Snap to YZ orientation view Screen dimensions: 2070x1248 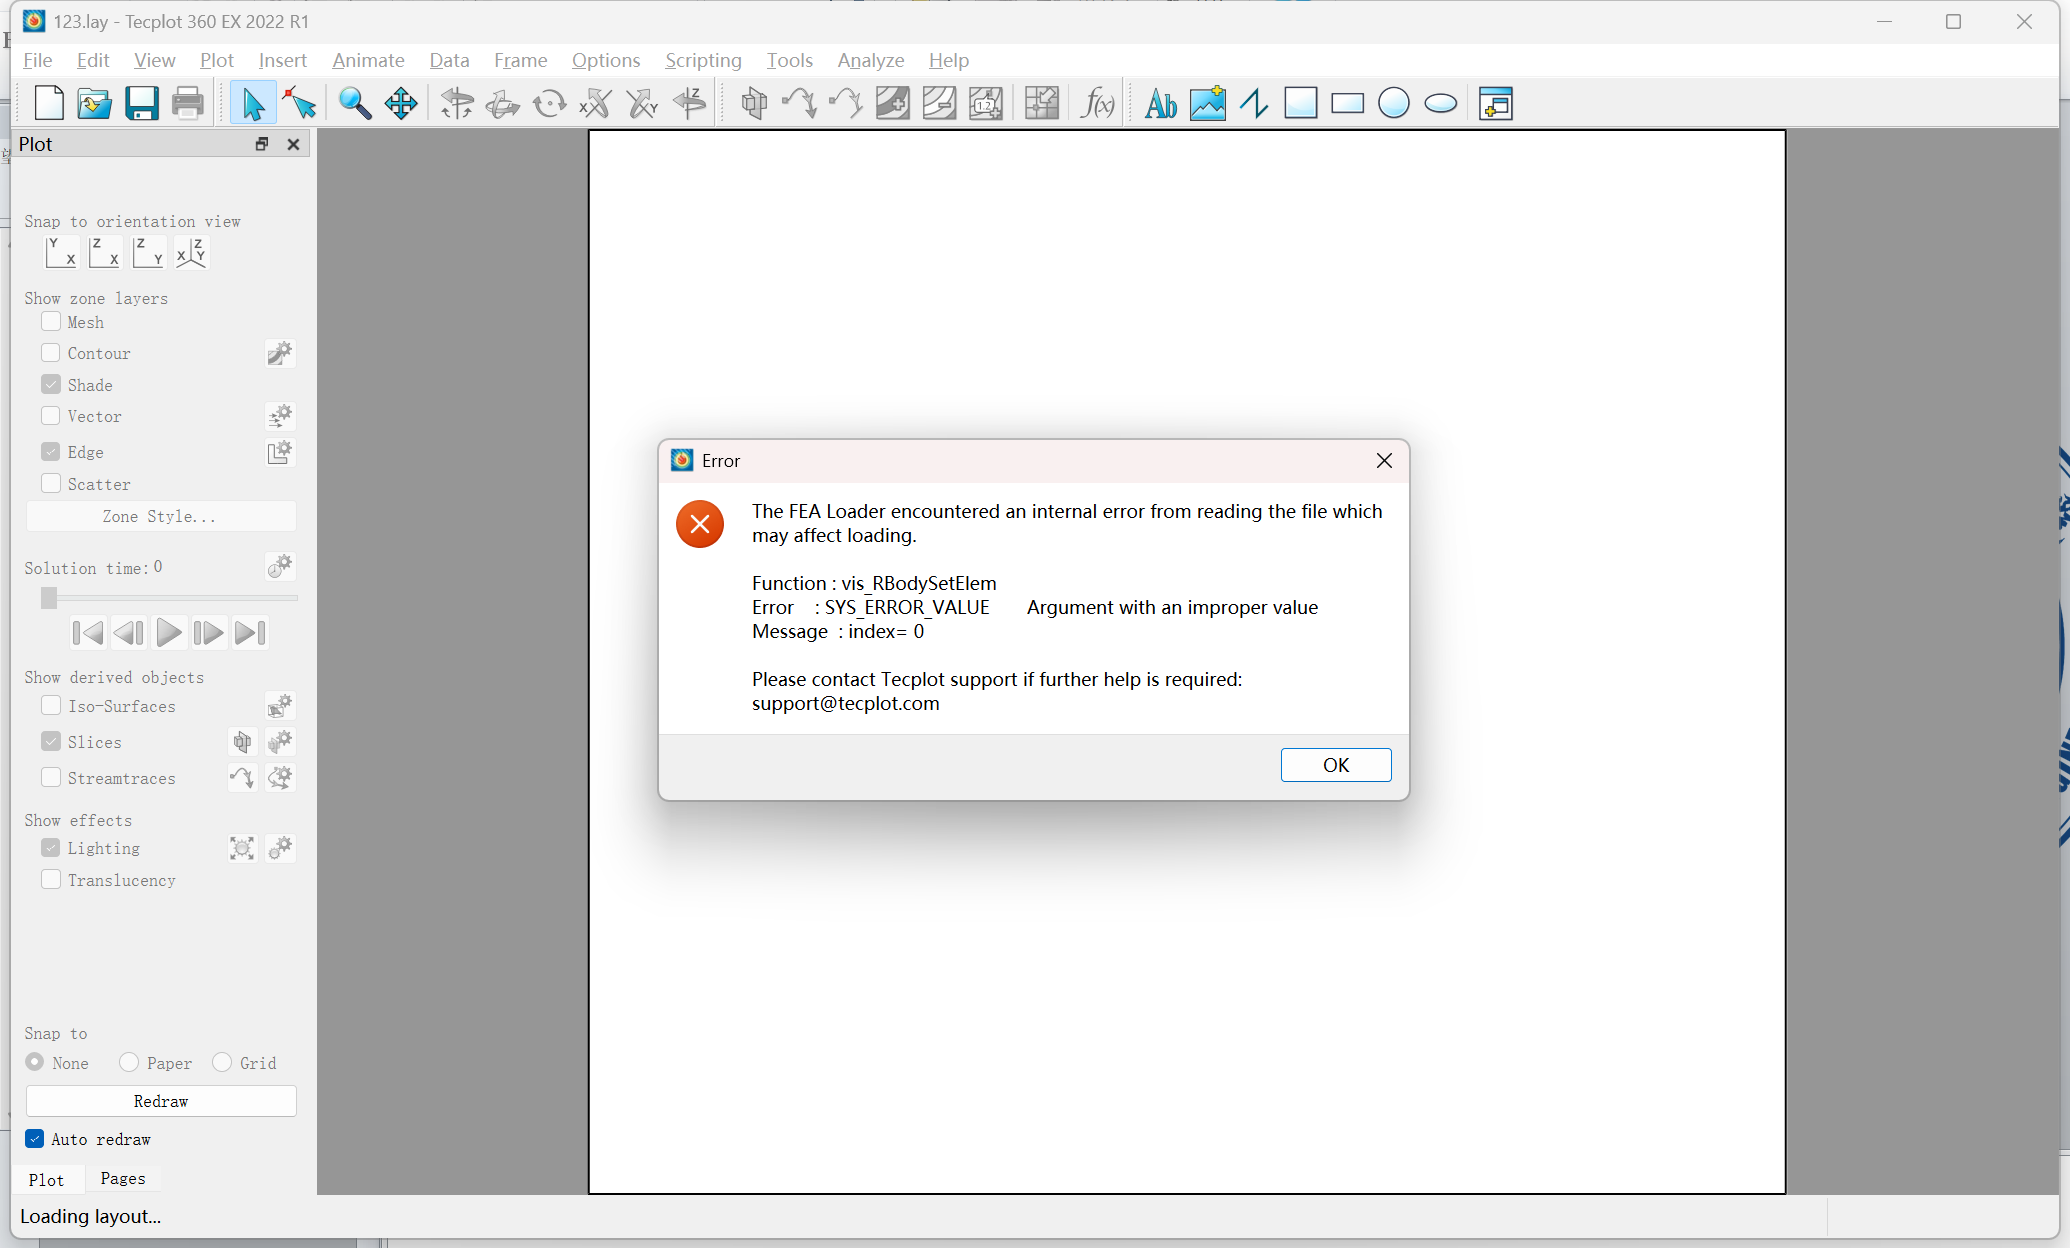pyautogui.click(x=148, y=252)
